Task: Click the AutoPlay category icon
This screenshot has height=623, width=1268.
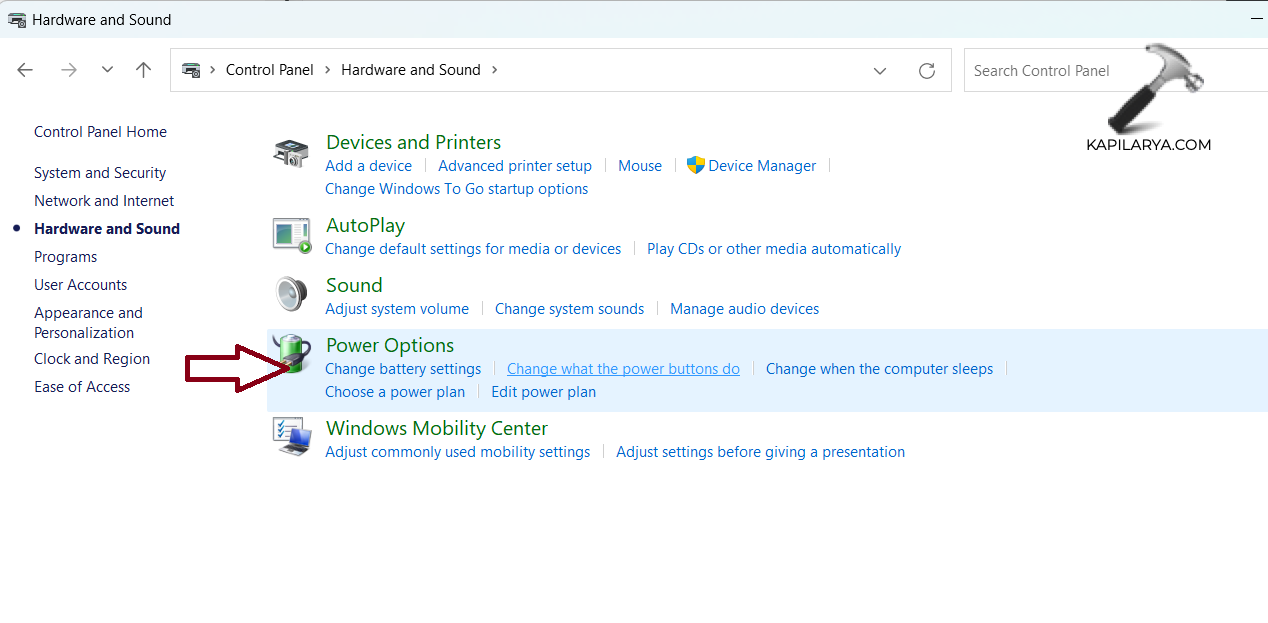Action: click(x=292, y=234)
